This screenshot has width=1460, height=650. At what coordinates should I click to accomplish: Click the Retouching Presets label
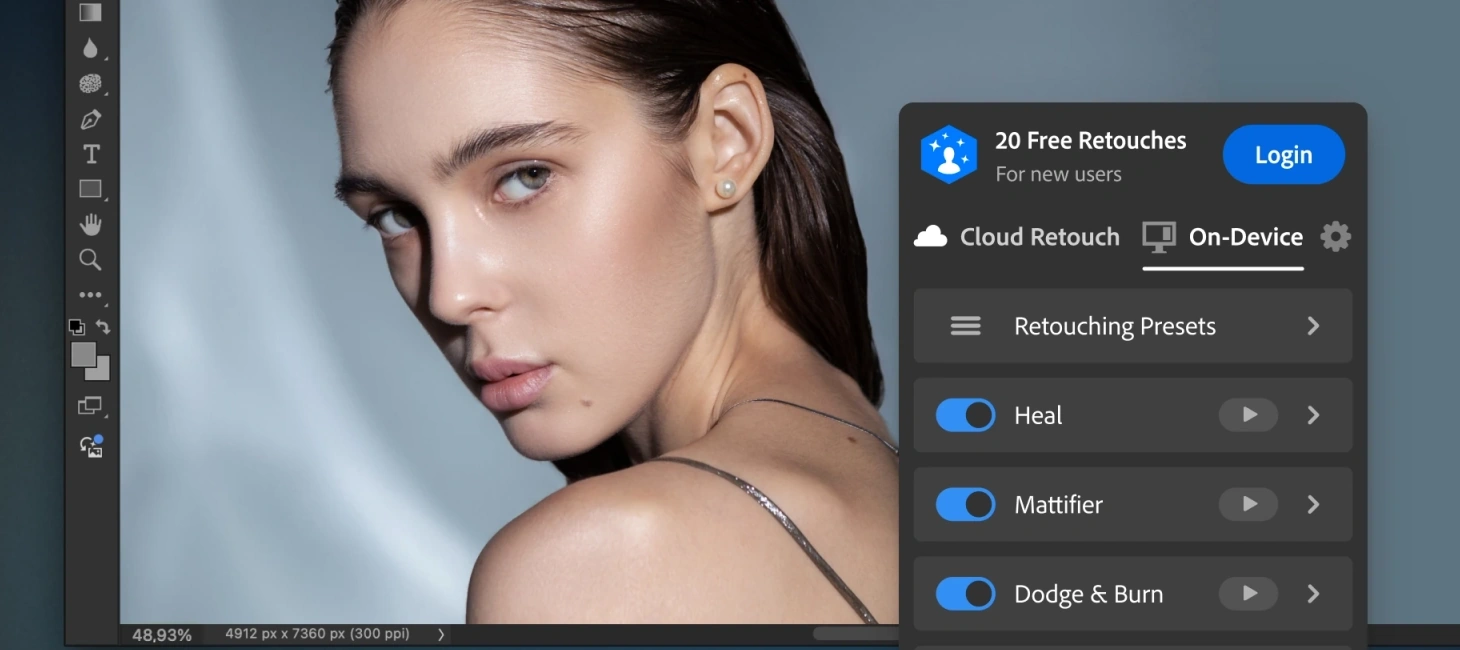pyautogui.click(x=1115, y=327)
